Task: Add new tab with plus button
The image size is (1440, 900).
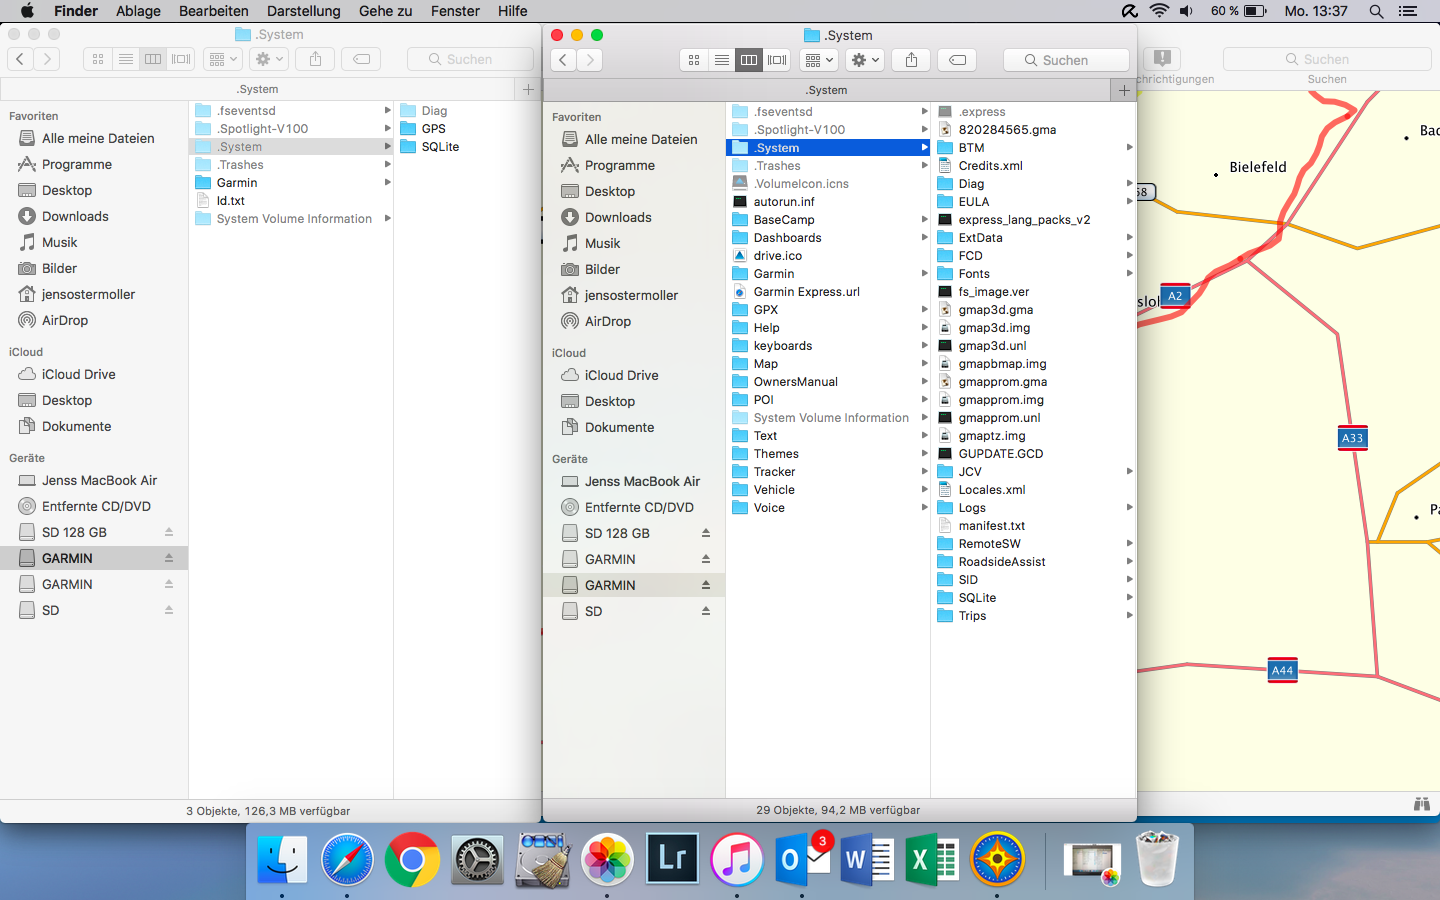Action: 1124,90
